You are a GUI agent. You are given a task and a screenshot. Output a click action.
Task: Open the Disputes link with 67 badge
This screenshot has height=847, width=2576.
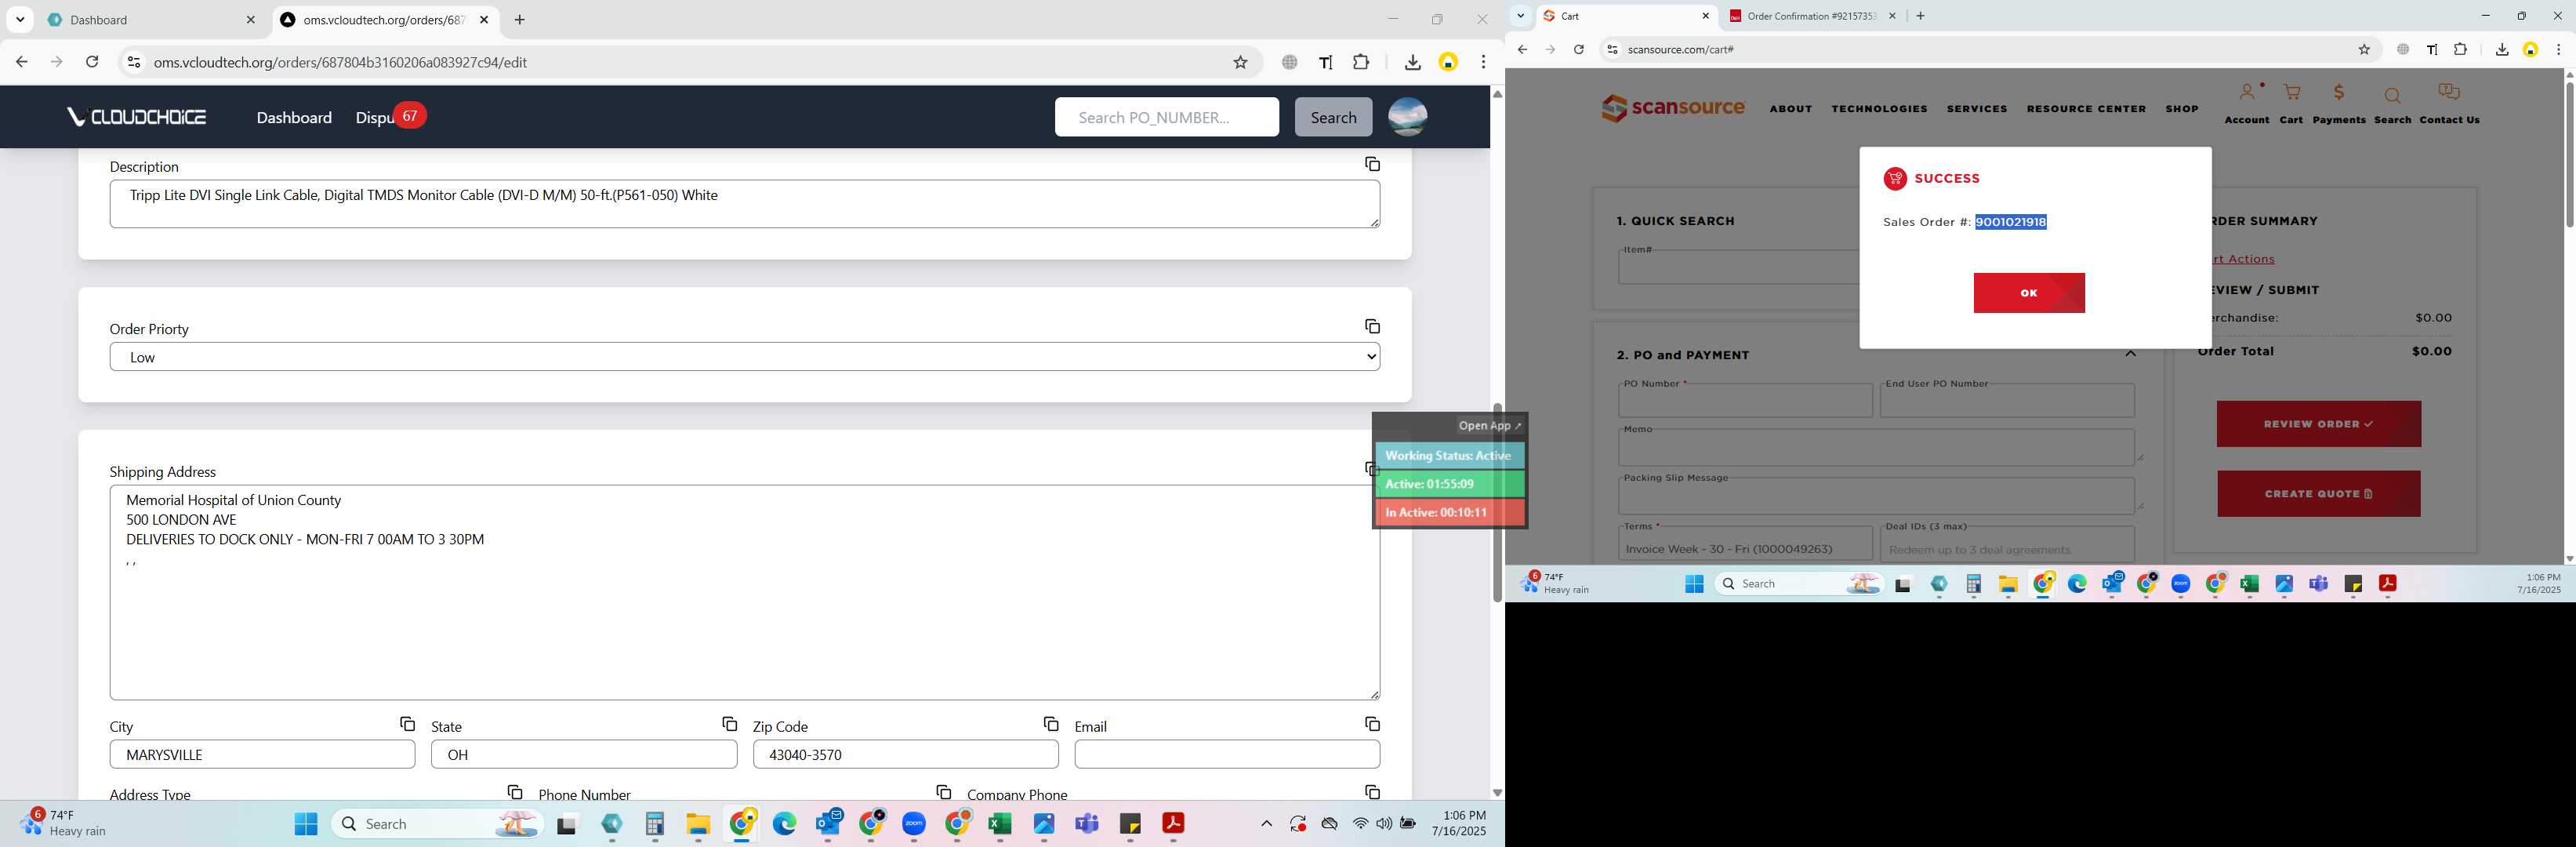point(390,117)
